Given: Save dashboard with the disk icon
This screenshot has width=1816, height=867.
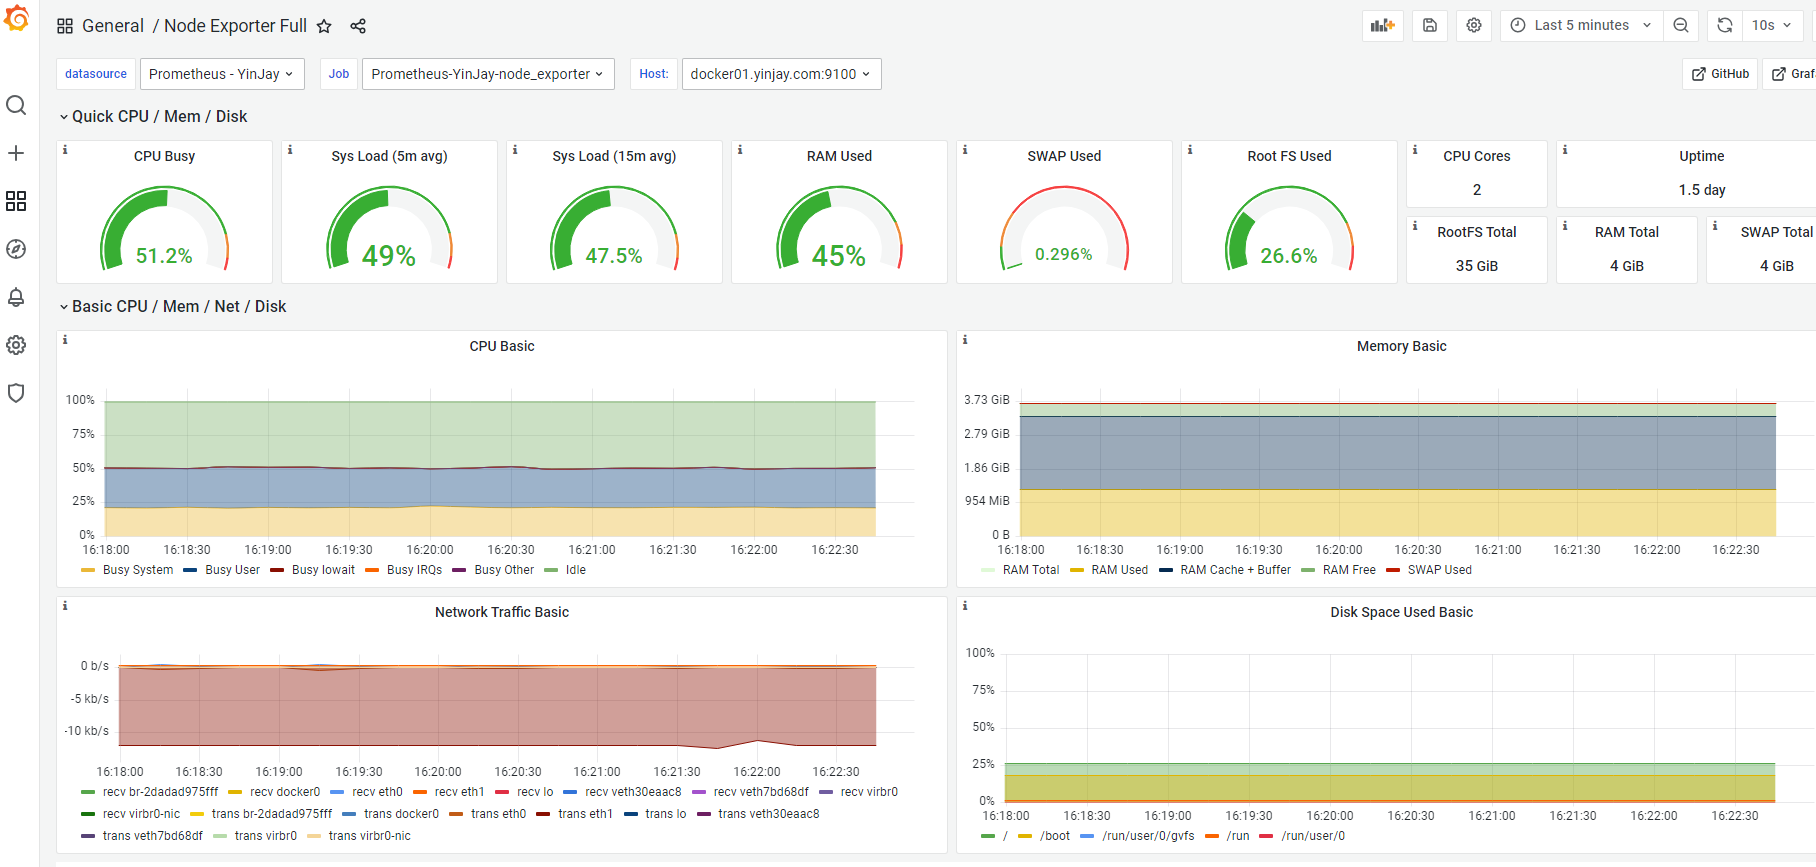Looking at the screenshot, I should coord(1430,25).
